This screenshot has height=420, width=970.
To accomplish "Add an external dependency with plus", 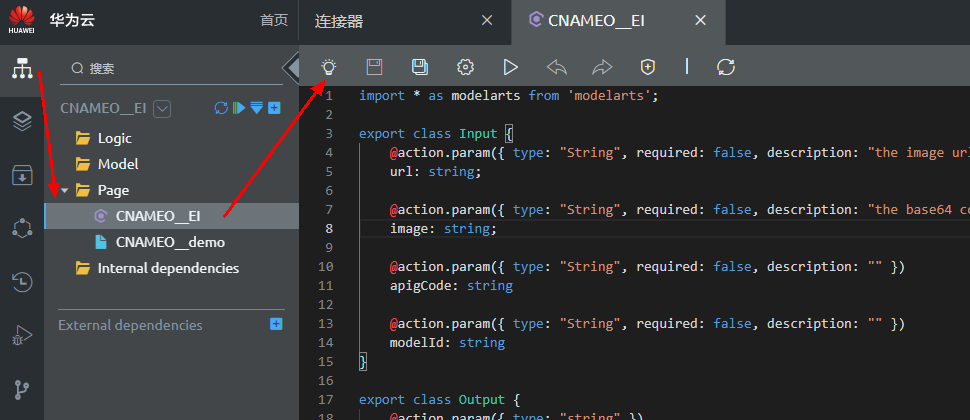I will (x=276, y=324).
